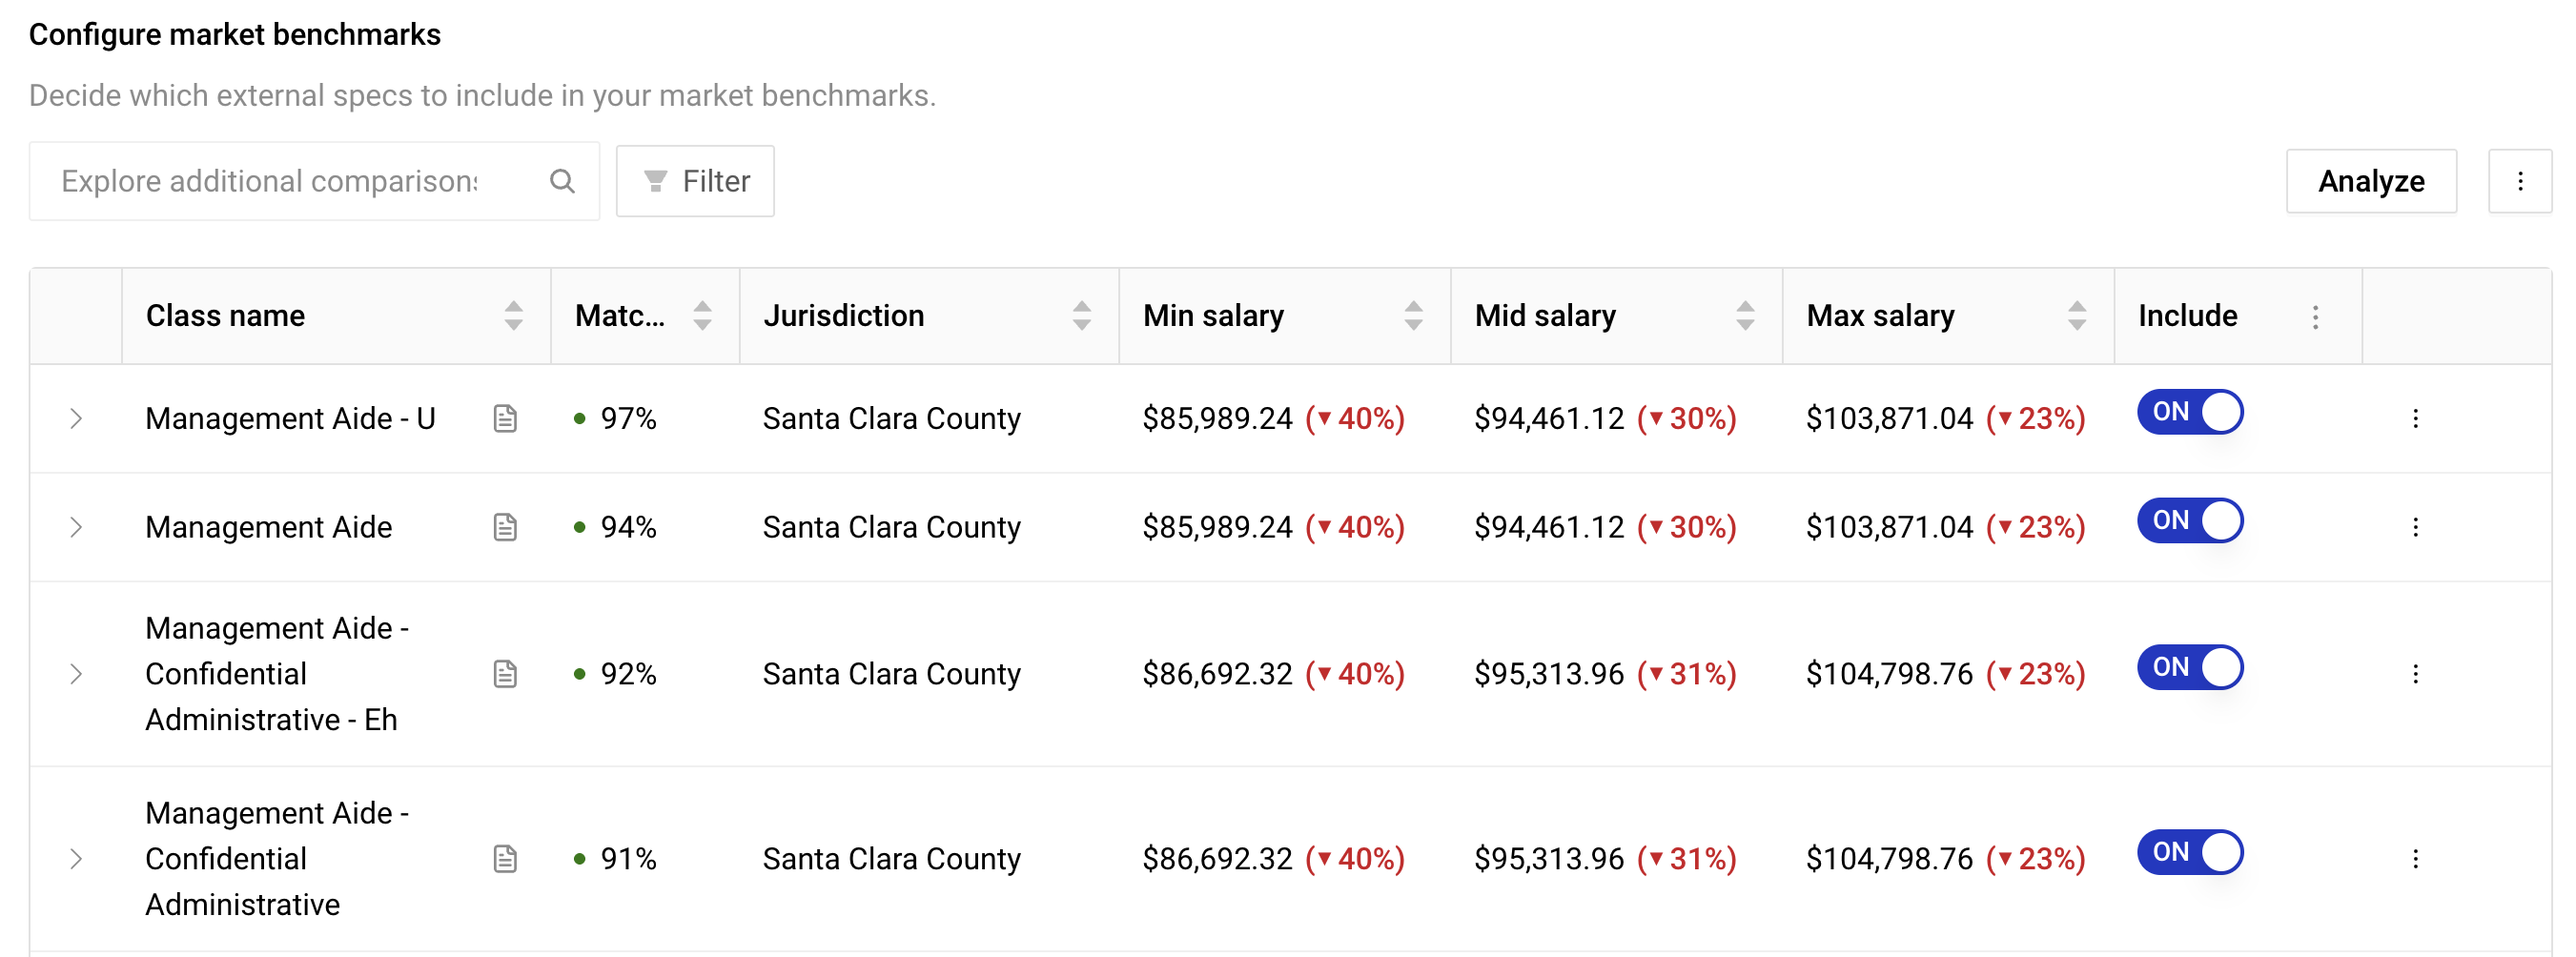Viewport: 2576px width, 957px height.
Task: Open row actions menu for Management Aide - U
Action: point(2415,418)
